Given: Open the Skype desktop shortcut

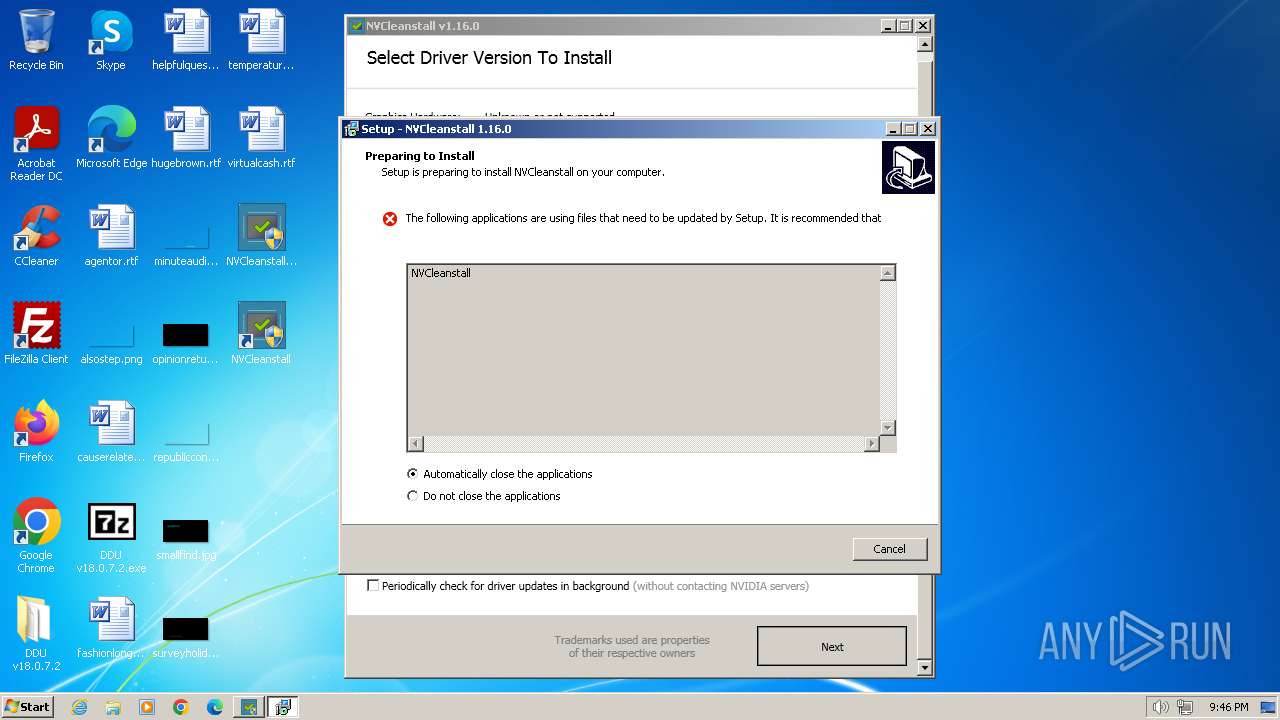Looking at the screenshot, I should (111, 40).
